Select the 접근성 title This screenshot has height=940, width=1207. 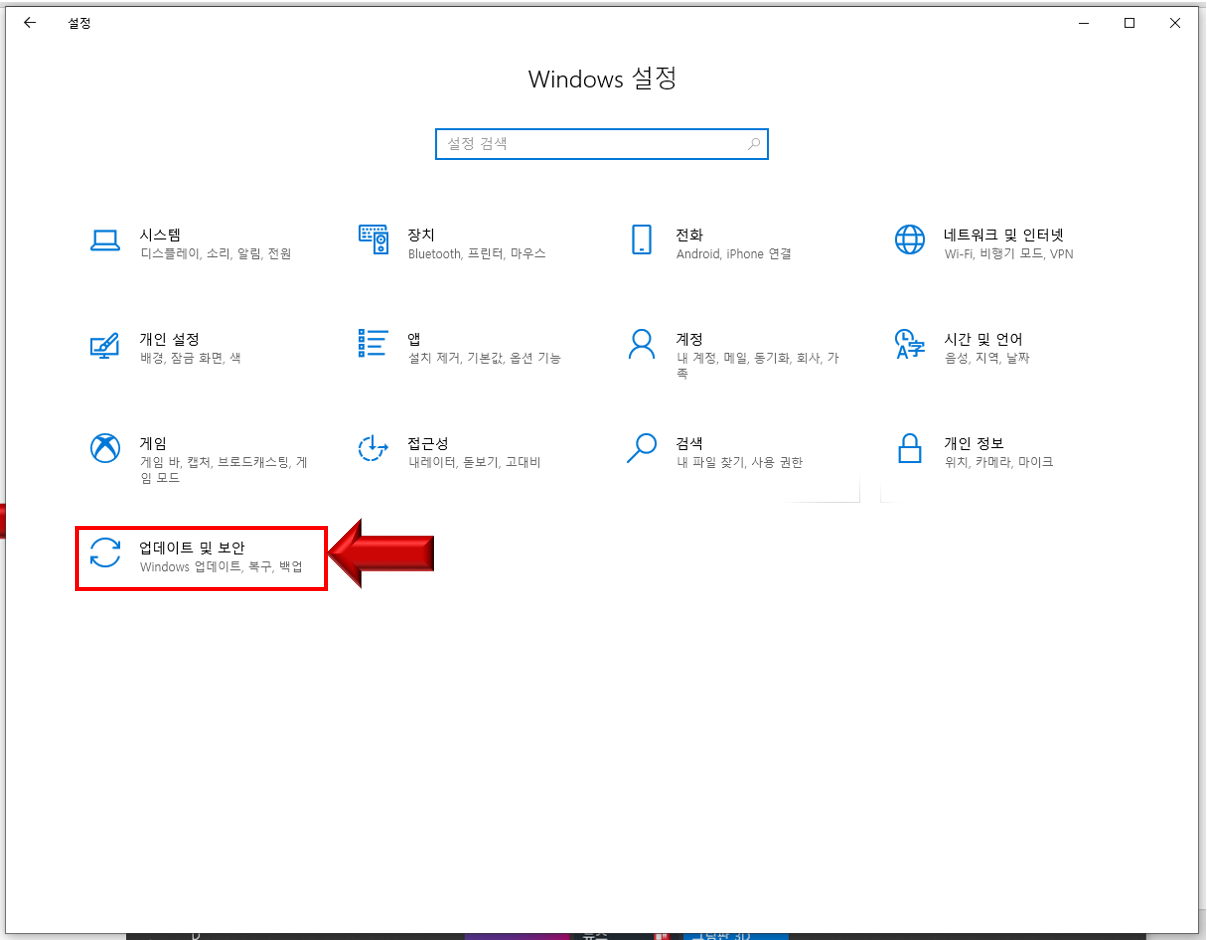coord(428,443)
